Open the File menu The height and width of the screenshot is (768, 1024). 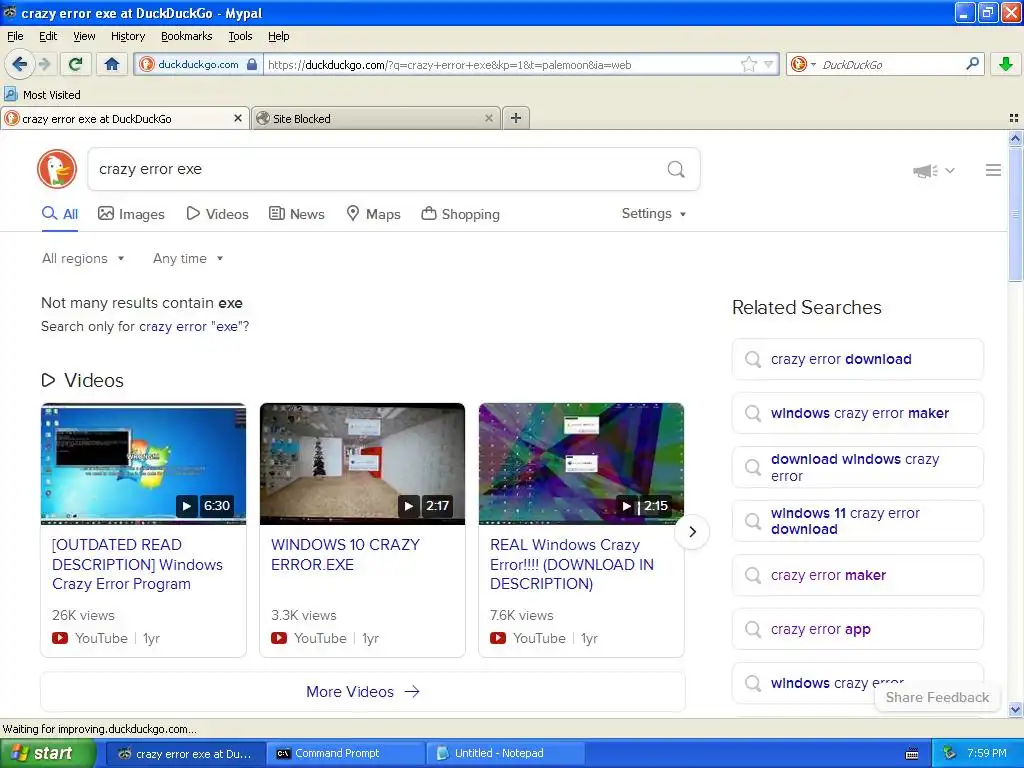point(15,36)
